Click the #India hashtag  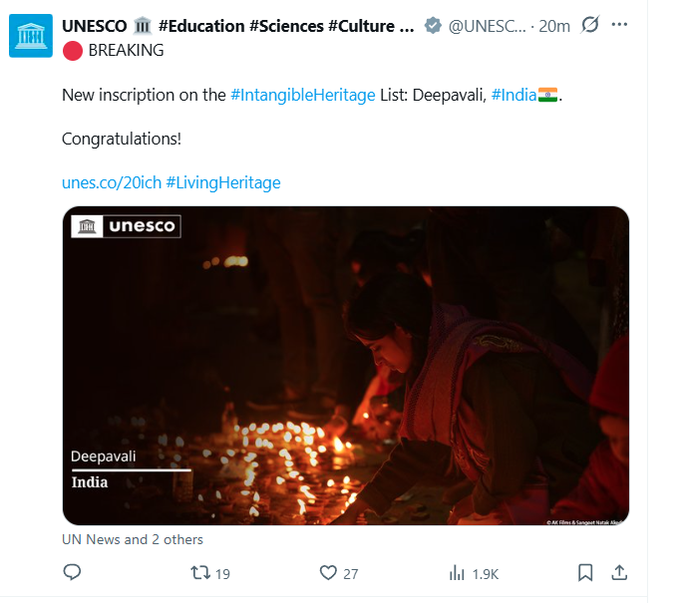[513, 95]
